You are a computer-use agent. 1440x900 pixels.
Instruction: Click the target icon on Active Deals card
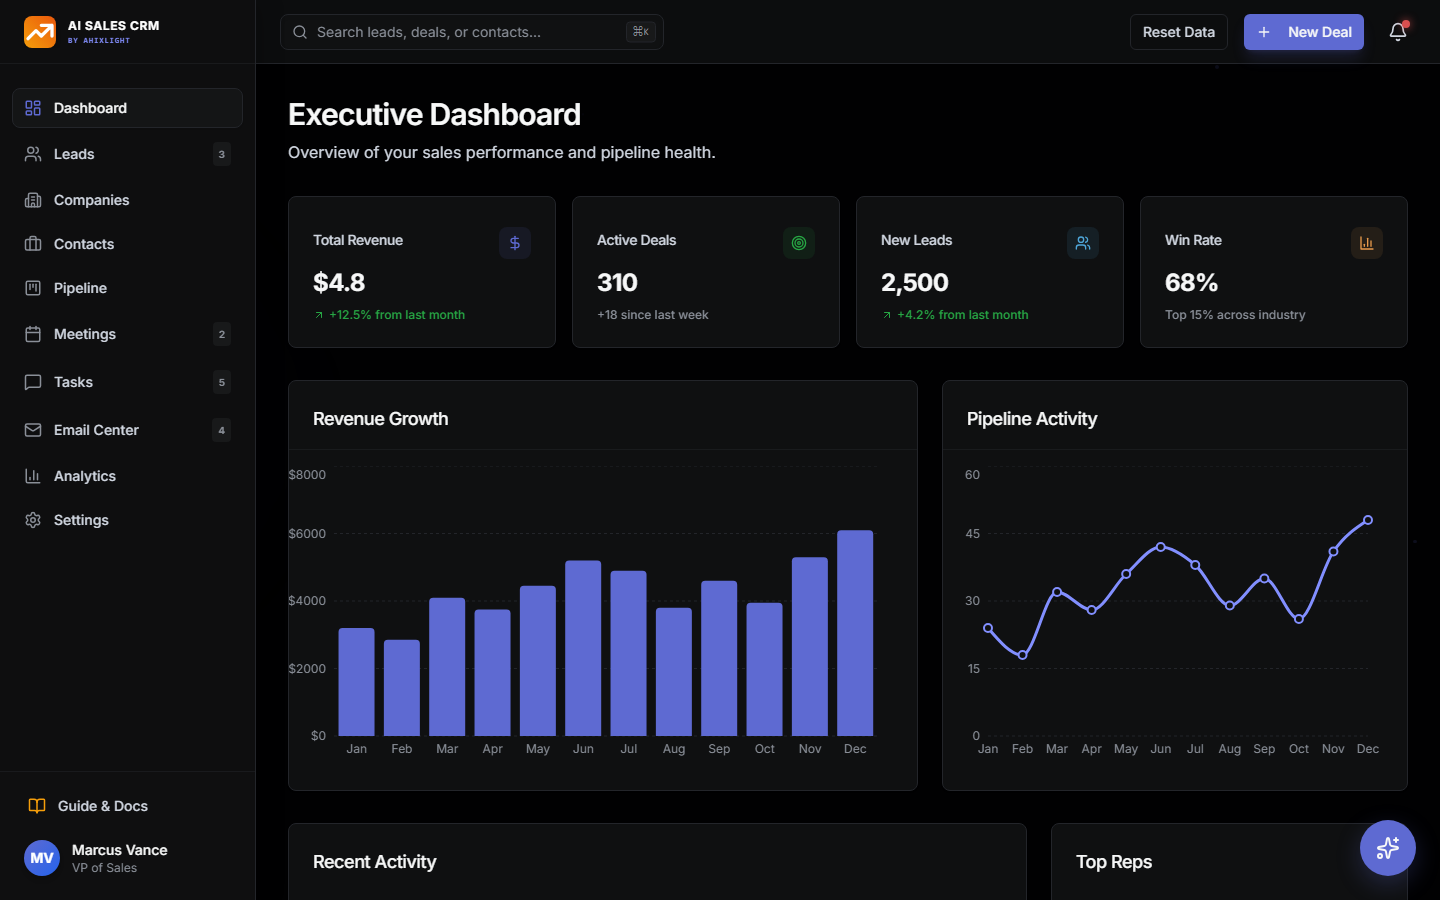click(799, 243)
